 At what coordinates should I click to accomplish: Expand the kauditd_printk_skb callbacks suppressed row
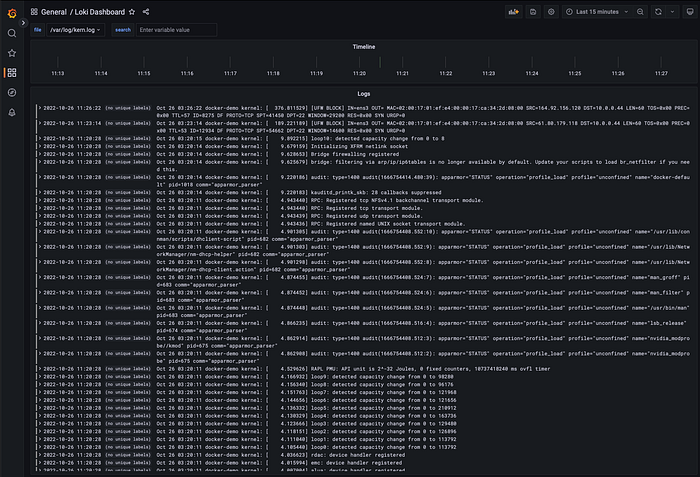click(40, 192)
